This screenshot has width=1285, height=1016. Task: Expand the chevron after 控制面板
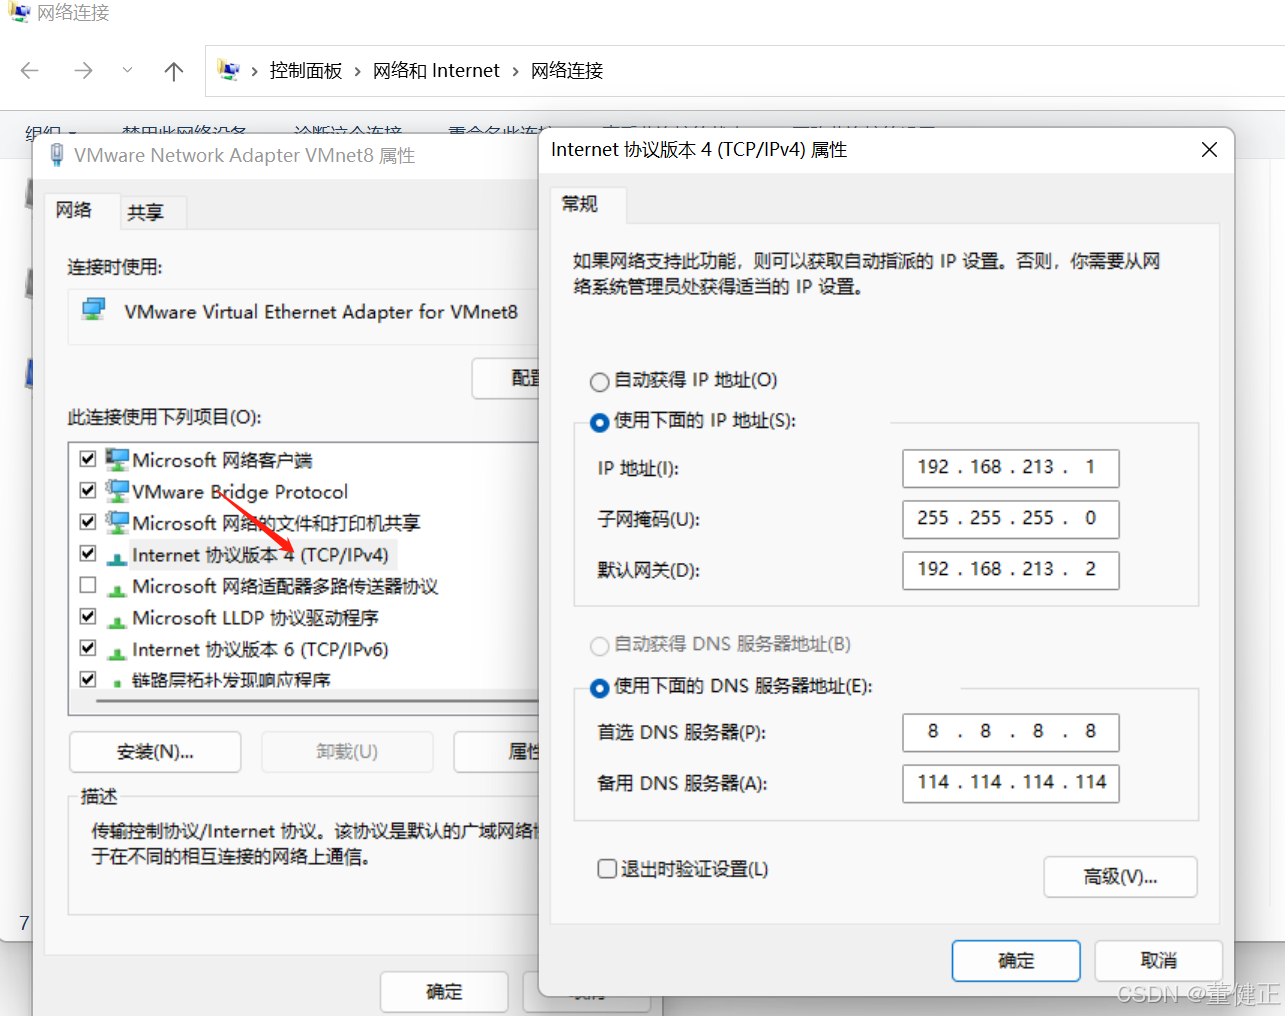357,71
